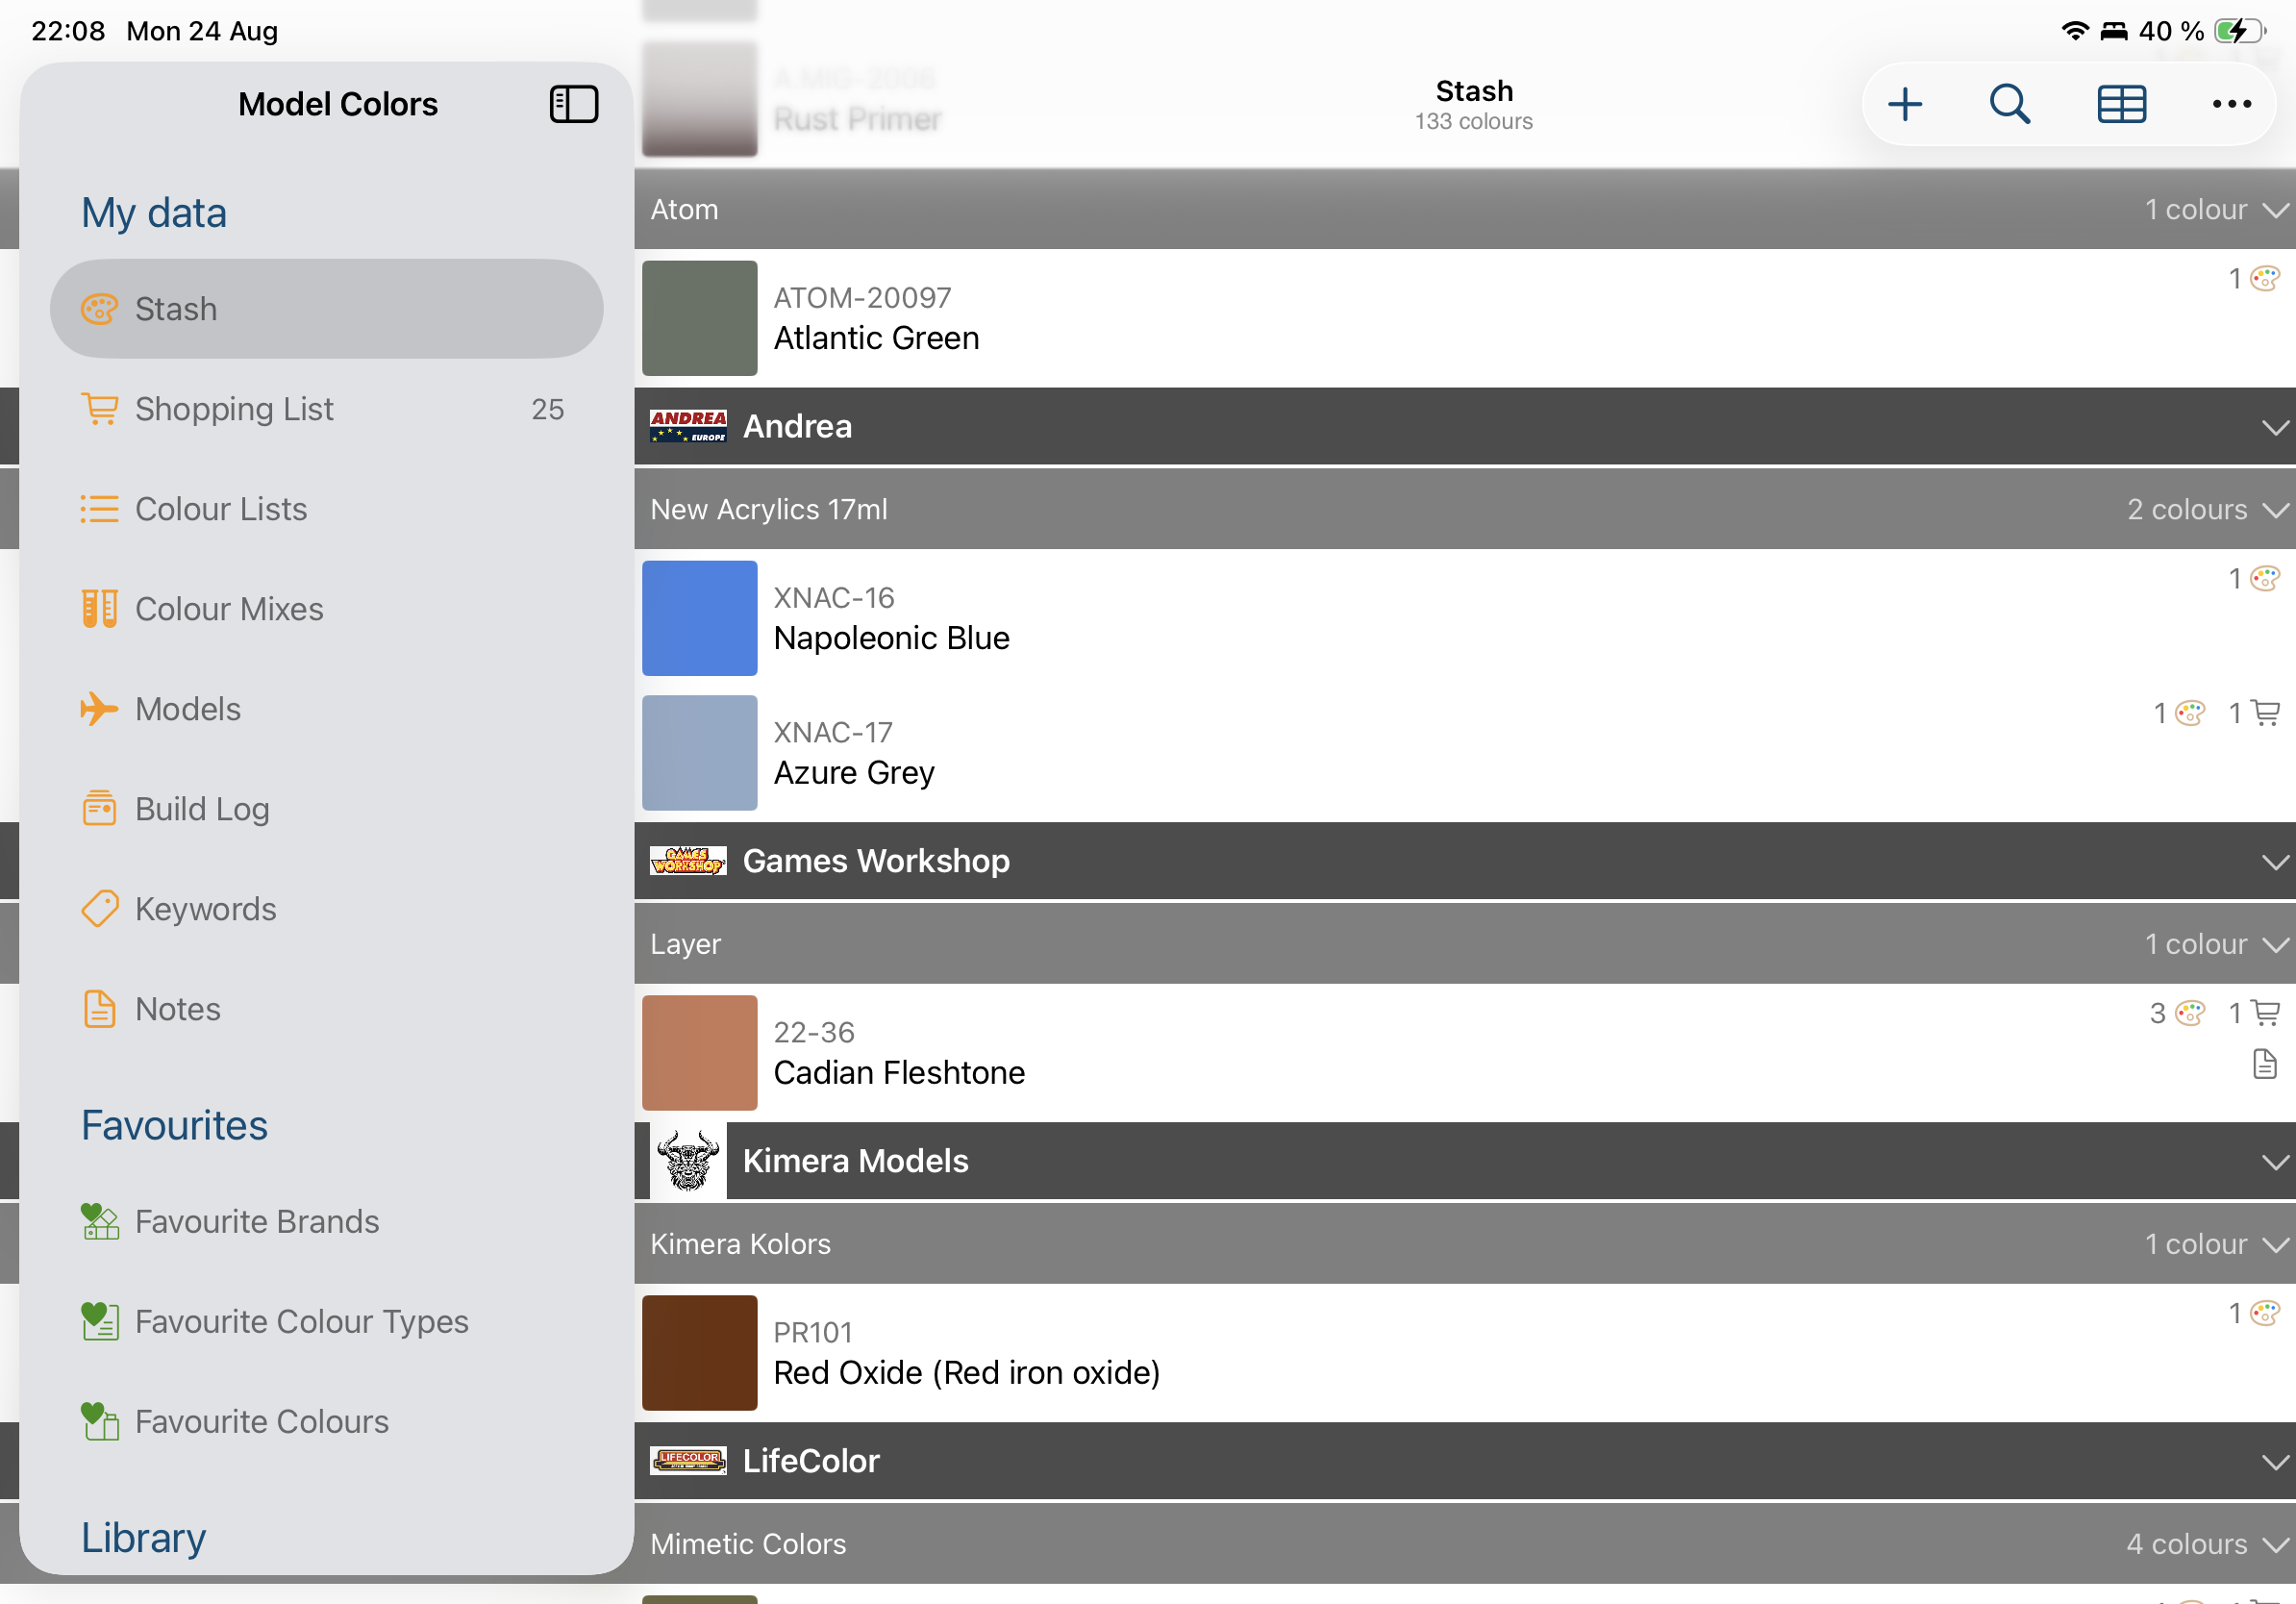
Task: Tap the palette icon on Red Oxide row
Action: pyautogui.click(x=2265, y=1313)
